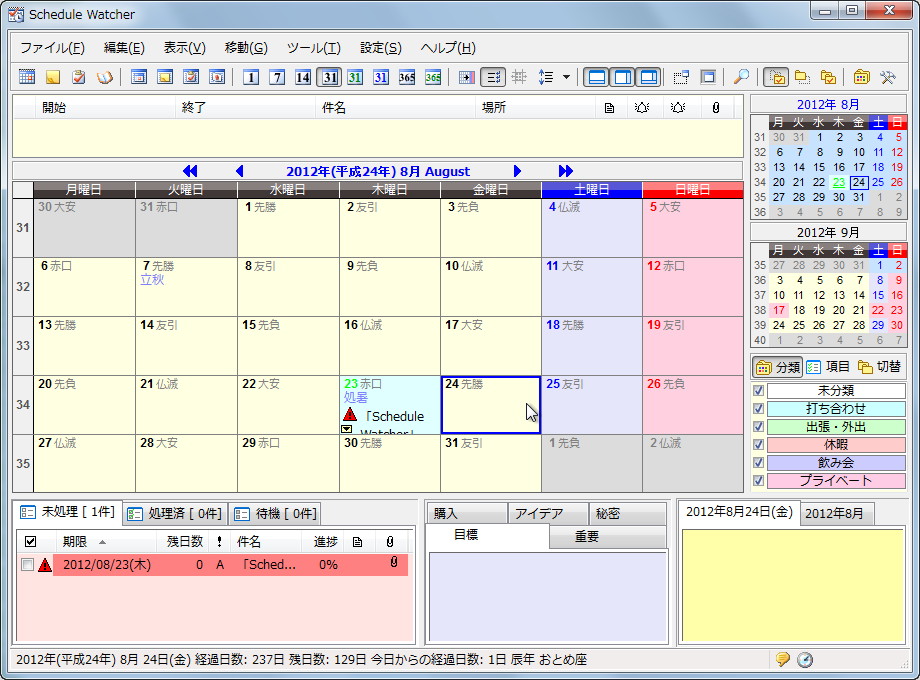
Task: Select the 7-day week view icon
Action: [275, 74]
